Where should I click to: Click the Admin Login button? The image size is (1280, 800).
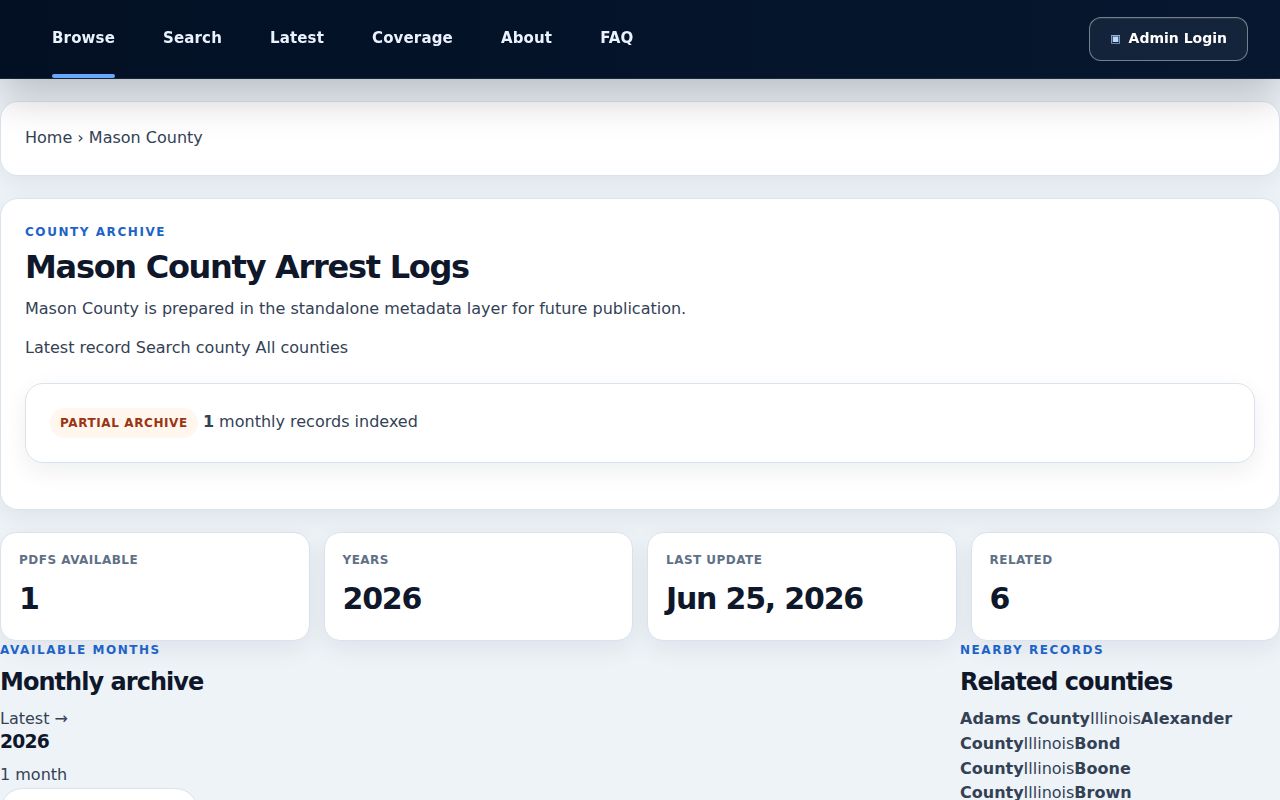click(x=1168, y=39)
